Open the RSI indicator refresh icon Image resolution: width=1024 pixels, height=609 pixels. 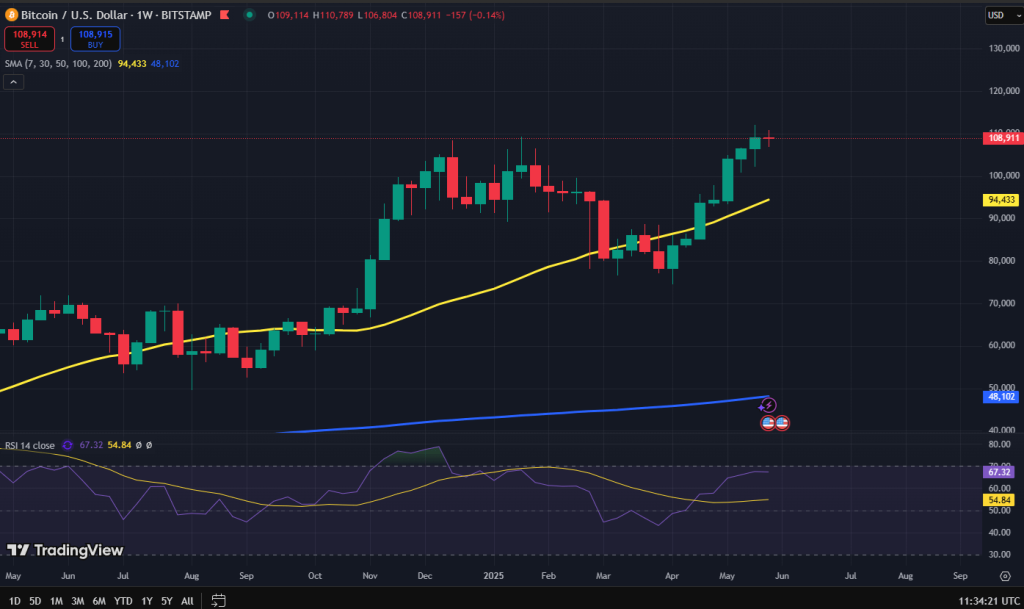pos(67,445)
